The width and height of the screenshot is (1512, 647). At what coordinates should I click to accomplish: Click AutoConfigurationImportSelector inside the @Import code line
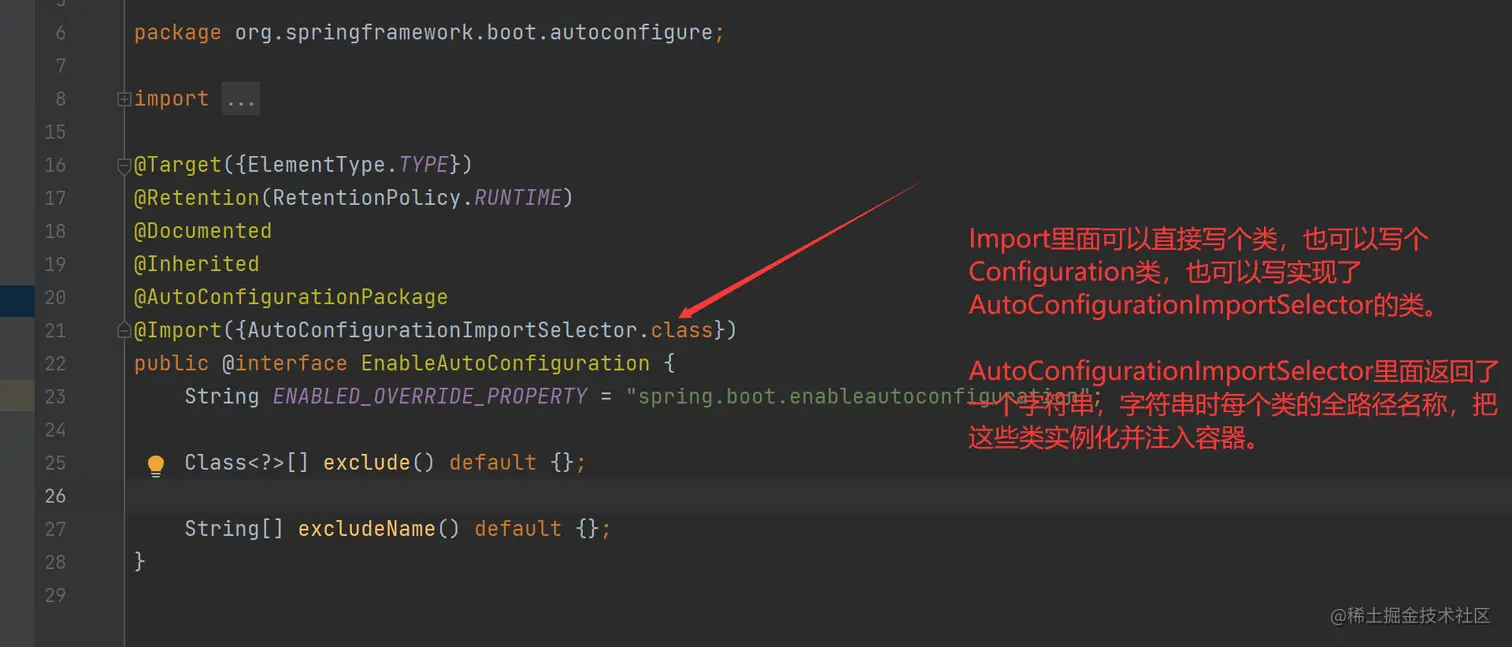point(443,330)
